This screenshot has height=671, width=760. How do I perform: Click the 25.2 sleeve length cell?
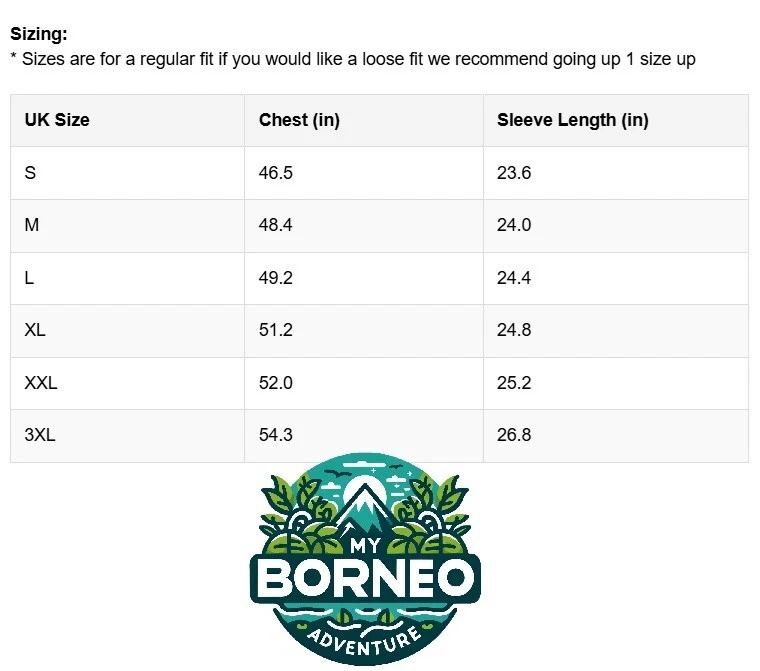(514, 383)
